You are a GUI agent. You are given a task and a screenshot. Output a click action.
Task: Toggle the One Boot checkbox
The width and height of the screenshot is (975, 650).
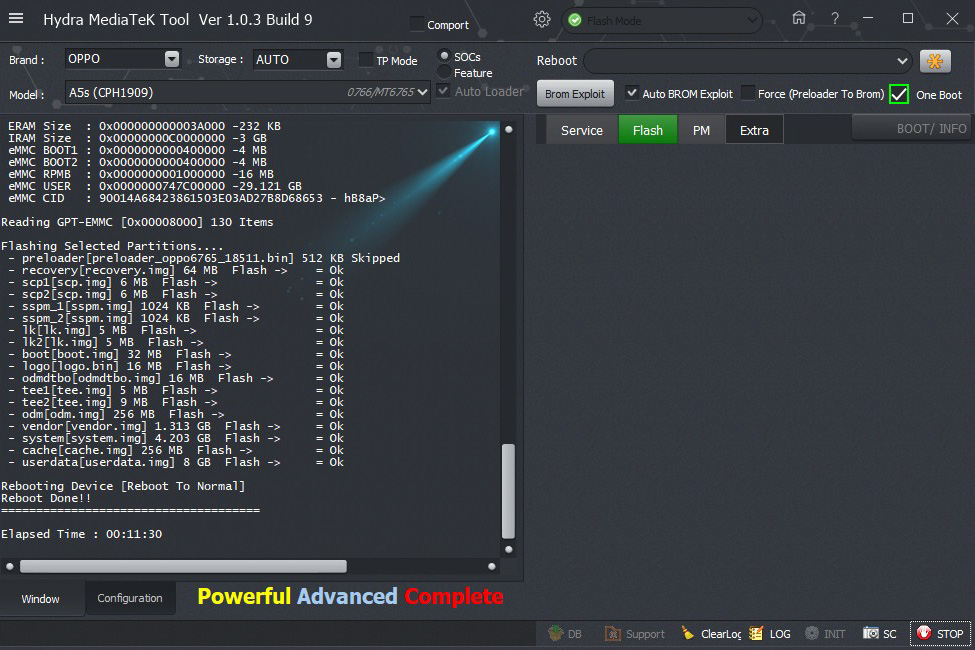(x=899, y=95)
